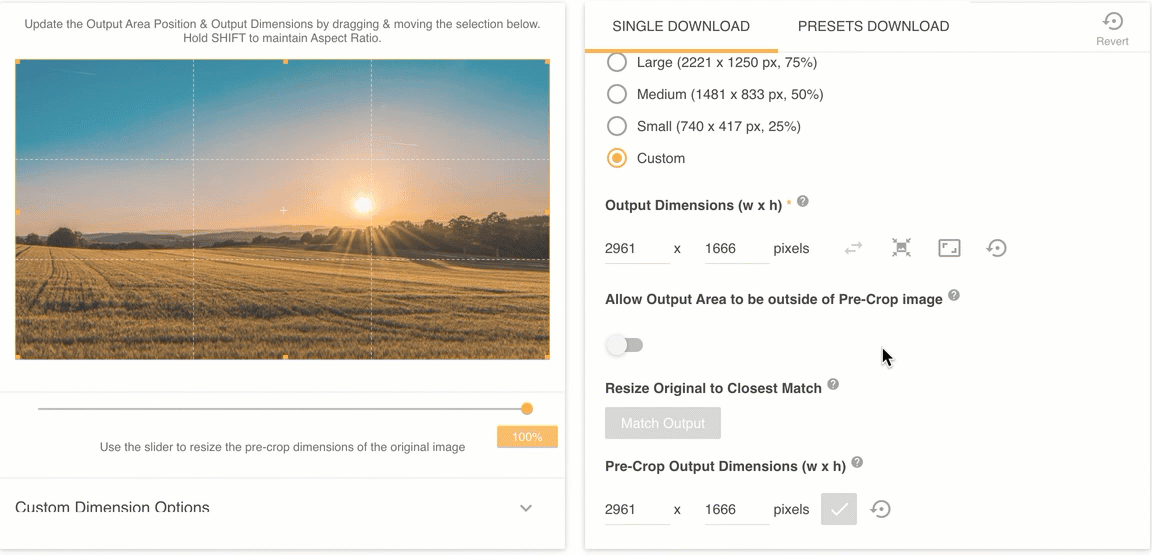Image resolution: width=1152 pixels, height=555 pixels.
Task: Enable Allow Output Area outside Pre-Crop toggle
Action: pos(624,345)
